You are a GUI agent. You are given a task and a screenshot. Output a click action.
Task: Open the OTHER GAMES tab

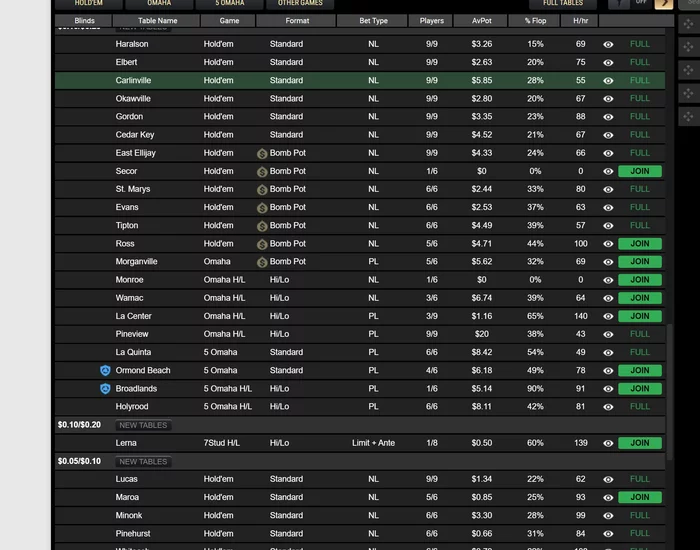point(300,4)
